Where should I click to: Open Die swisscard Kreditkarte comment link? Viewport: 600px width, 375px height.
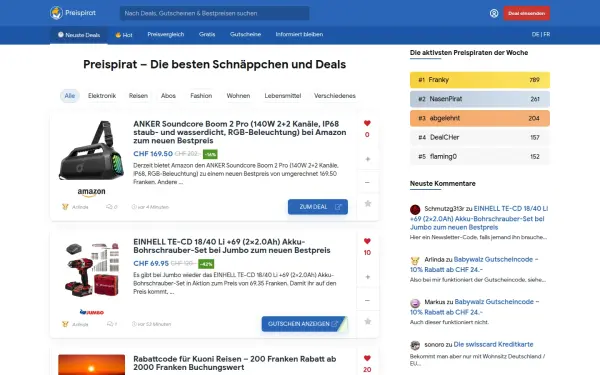coord(493,344)
